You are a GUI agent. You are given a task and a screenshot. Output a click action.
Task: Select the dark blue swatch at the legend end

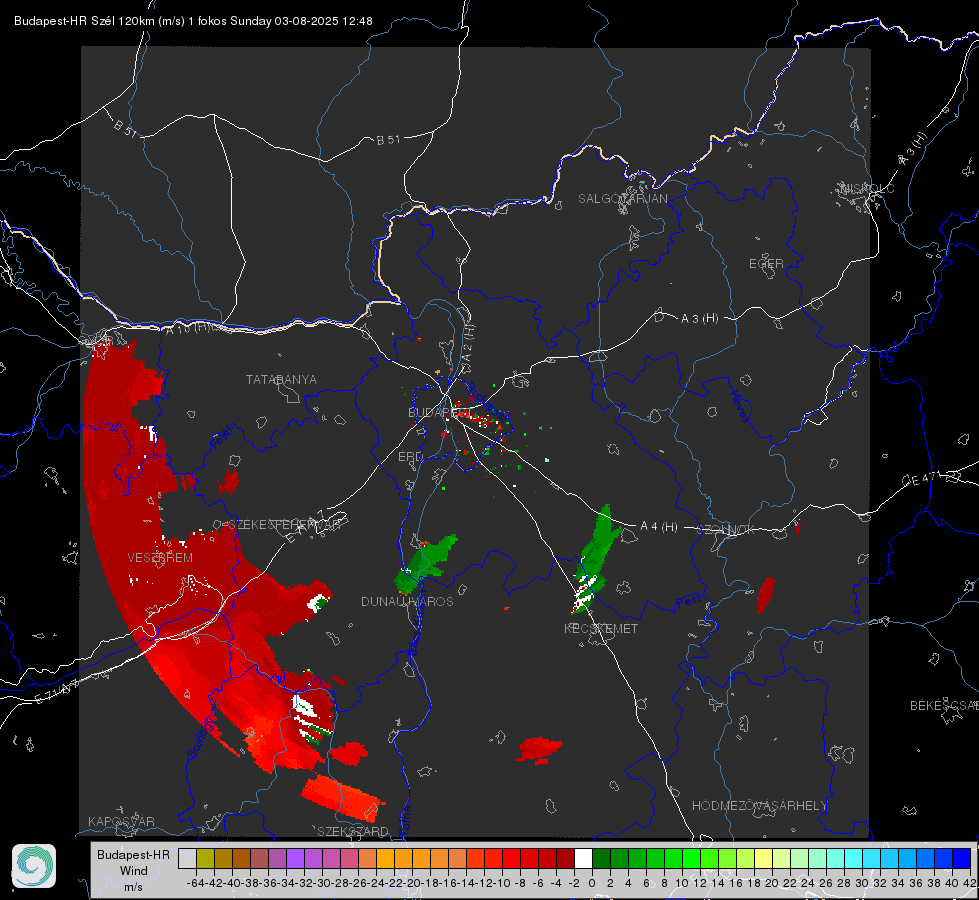(962, 858)
